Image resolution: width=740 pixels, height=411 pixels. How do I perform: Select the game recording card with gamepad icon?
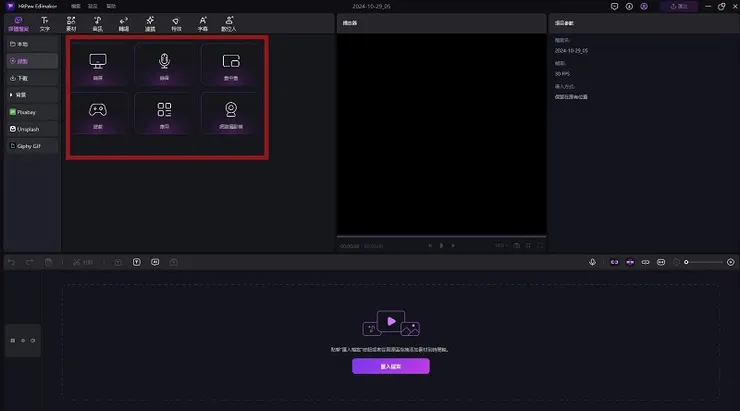tap(98, 114)
